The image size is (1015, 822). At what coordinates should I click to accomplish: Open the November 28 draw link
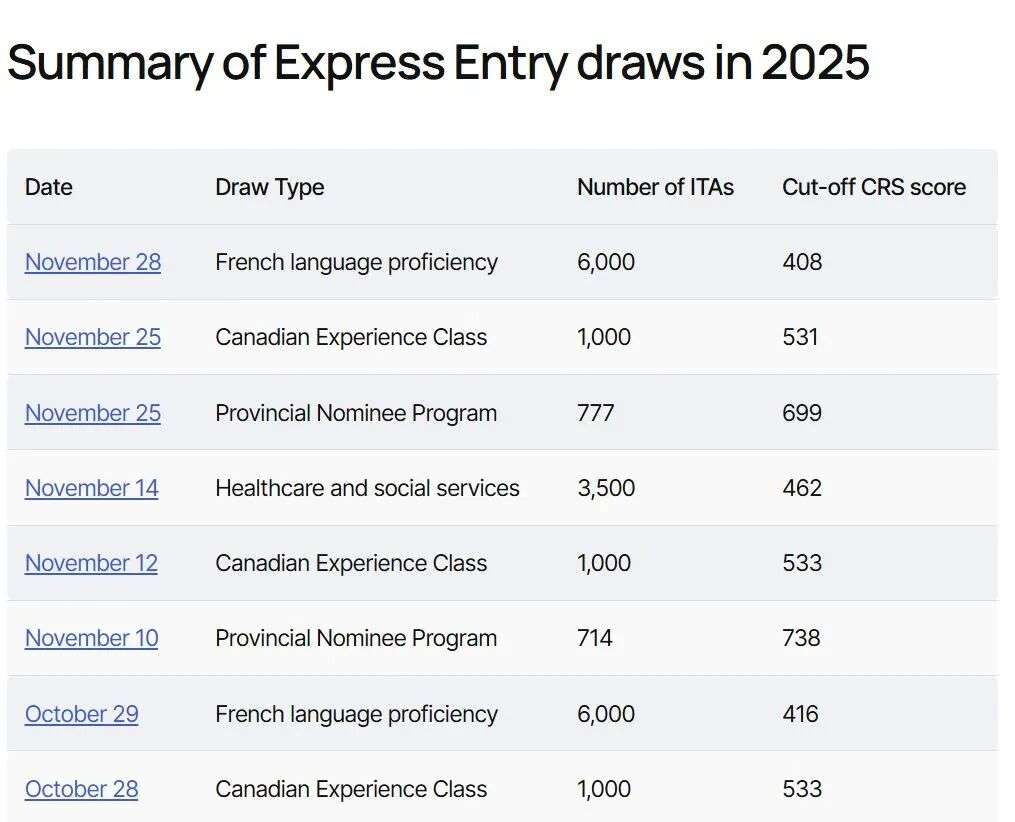(x=92, y=262)
